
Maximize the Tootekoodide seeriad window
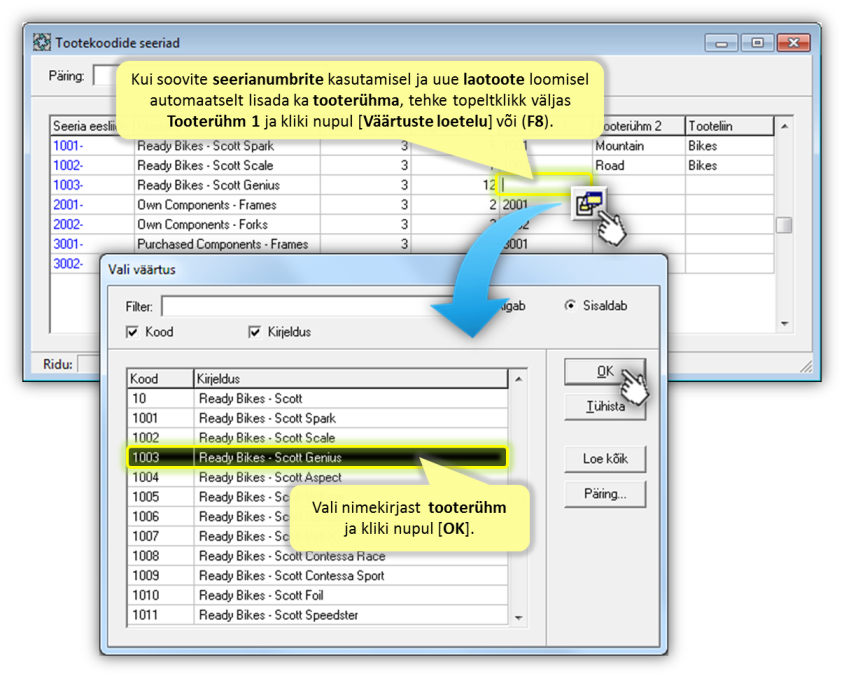click(x=758, y=43)
